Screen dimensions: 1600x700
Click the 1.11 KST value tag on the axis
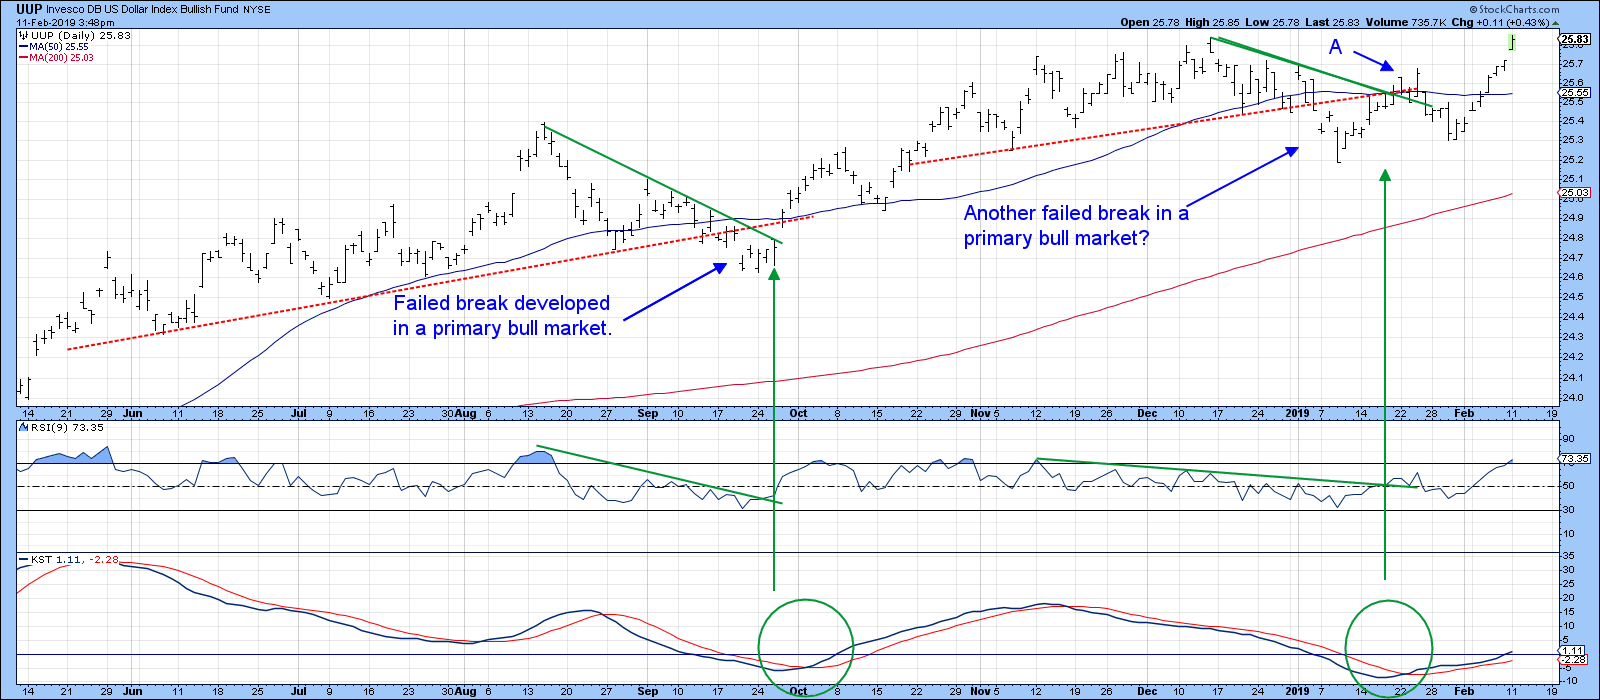[1573, 650]
